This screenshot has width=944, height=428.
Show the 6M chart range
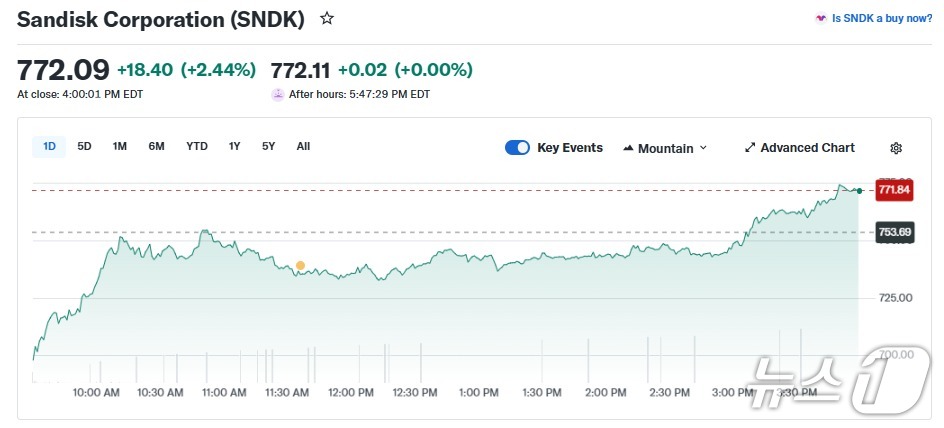(156, 147)
